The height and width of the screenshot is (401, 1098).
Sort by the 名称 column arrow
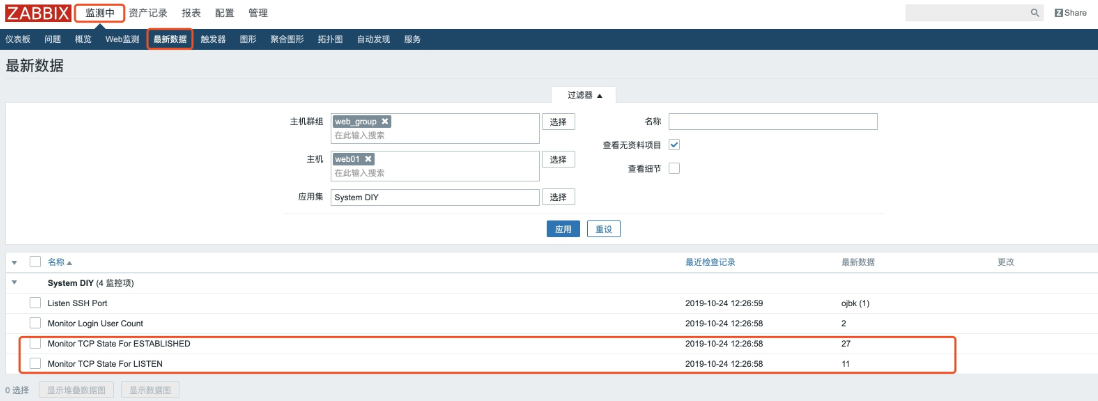(x=69, y=262)
